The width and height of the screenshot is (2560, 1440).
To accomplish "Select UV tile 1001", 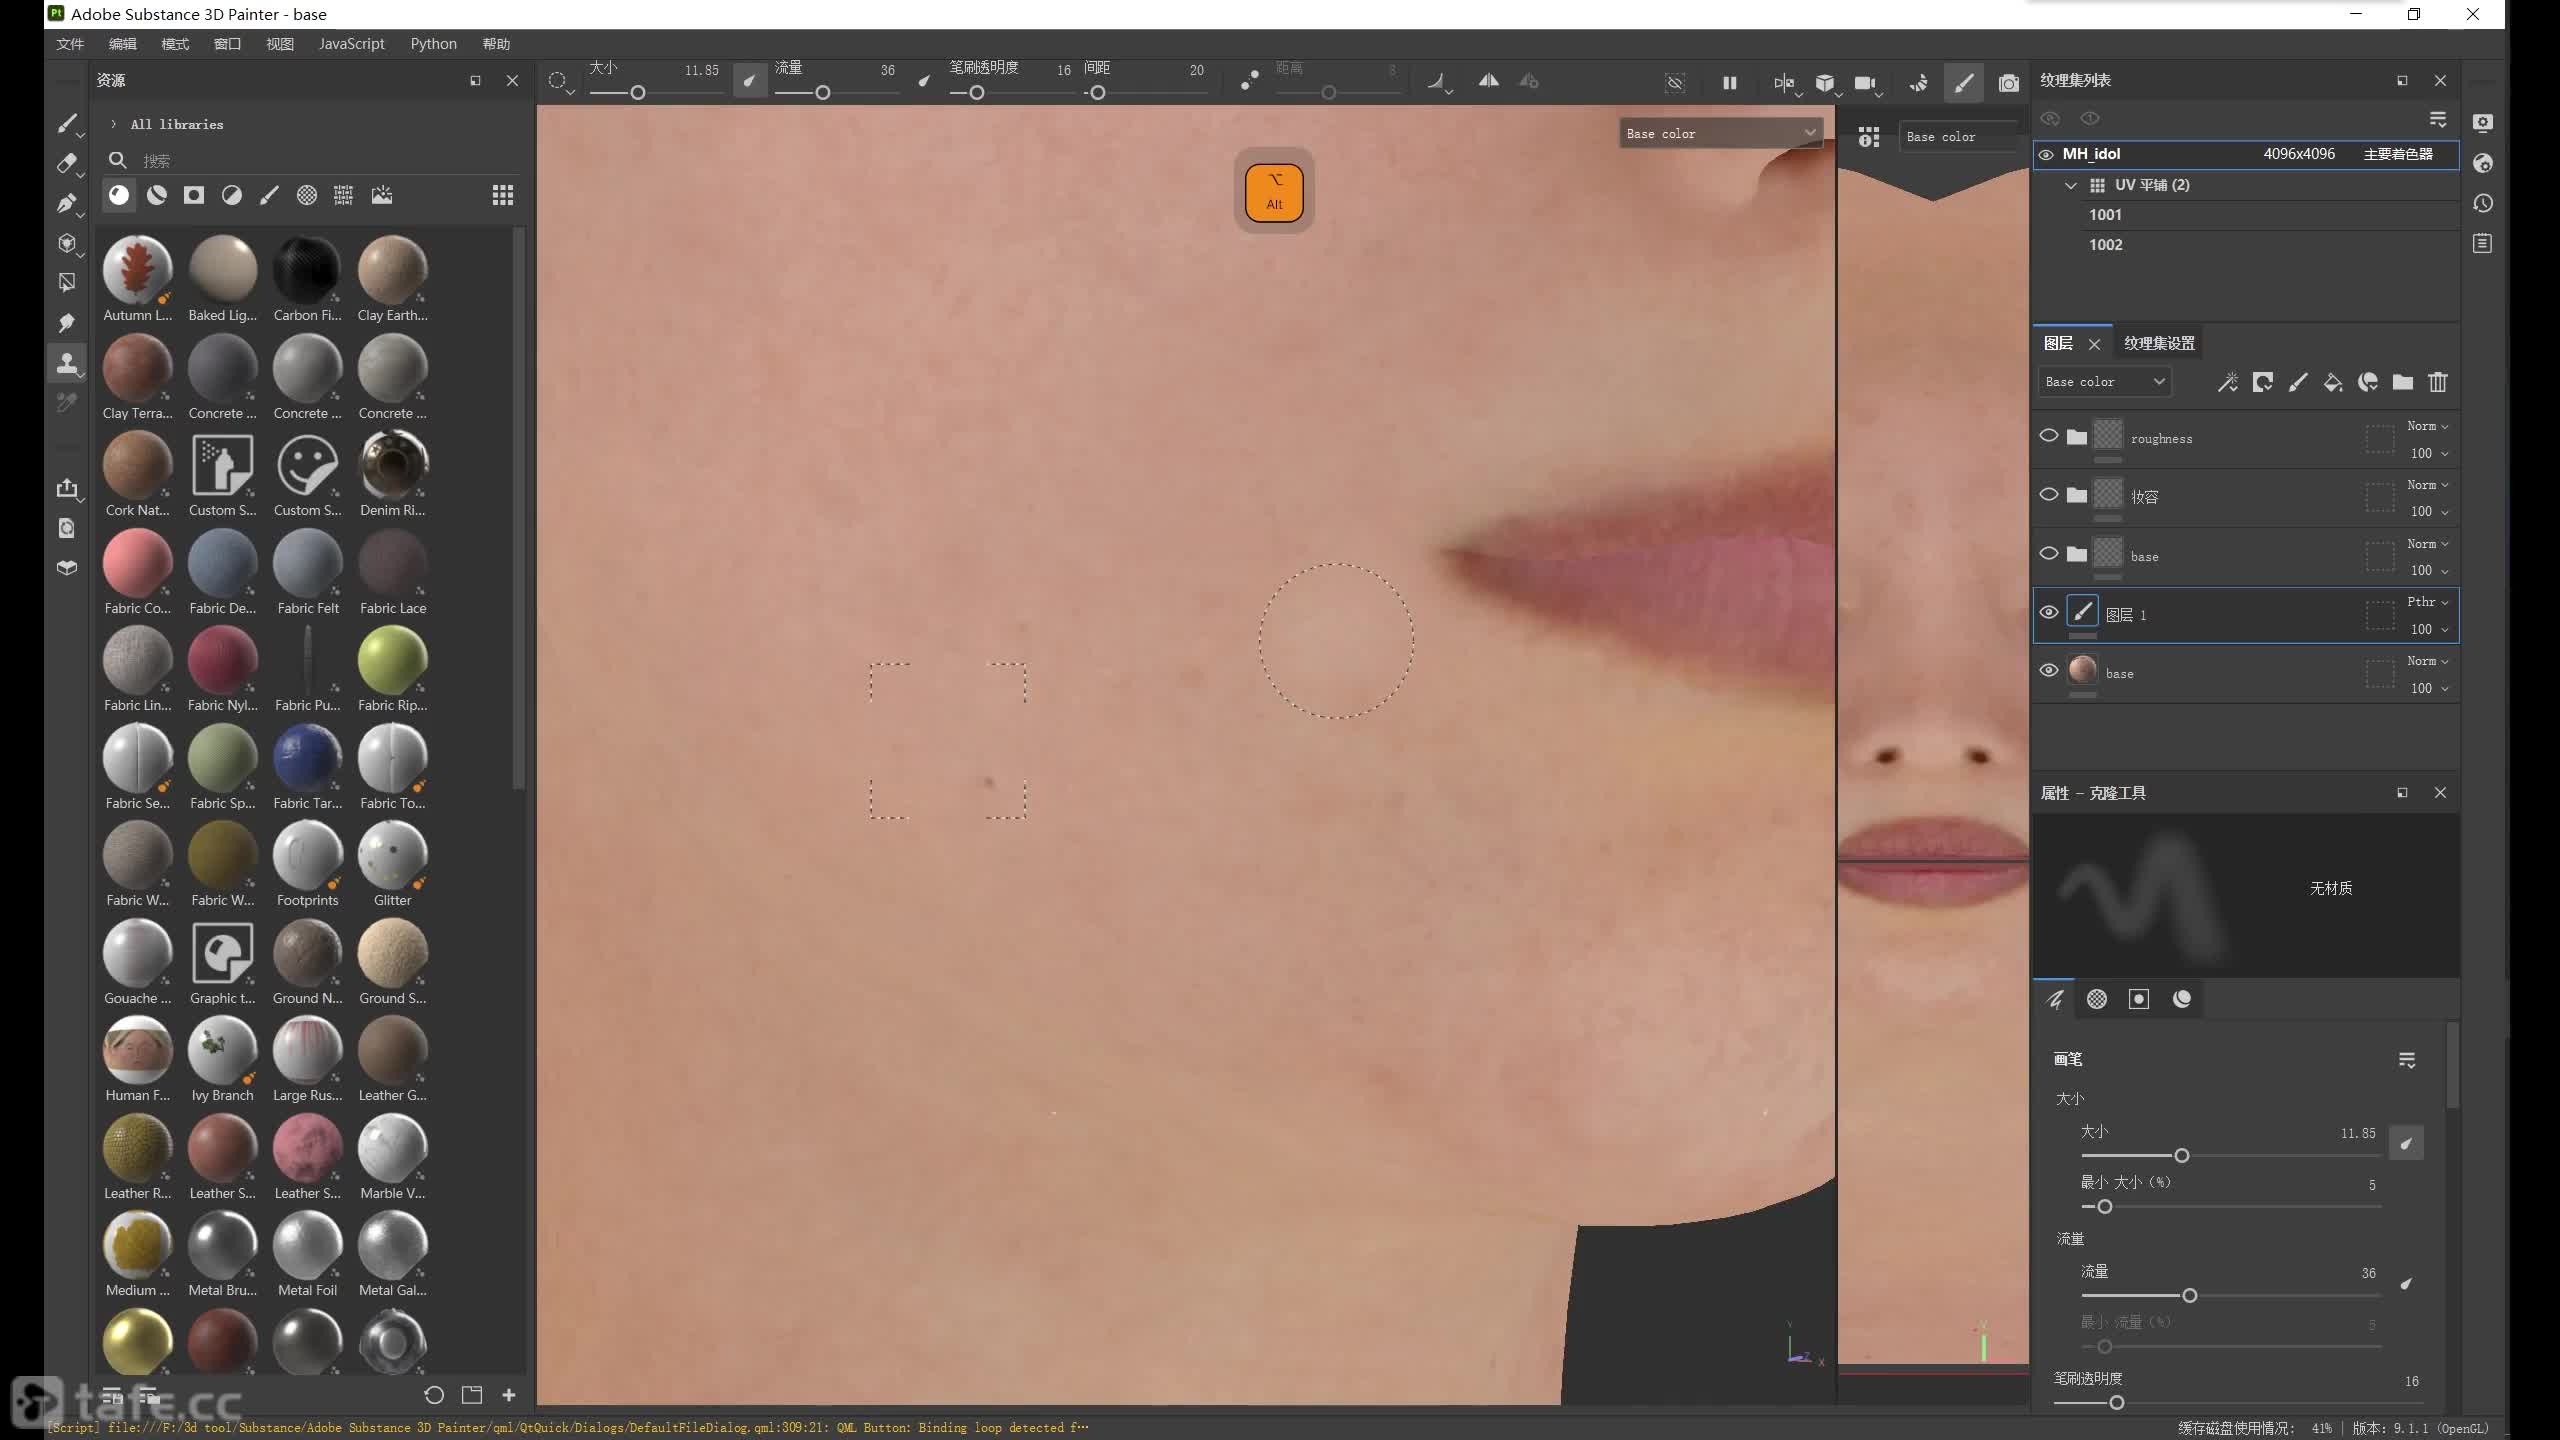I will tap(2105, 215).
